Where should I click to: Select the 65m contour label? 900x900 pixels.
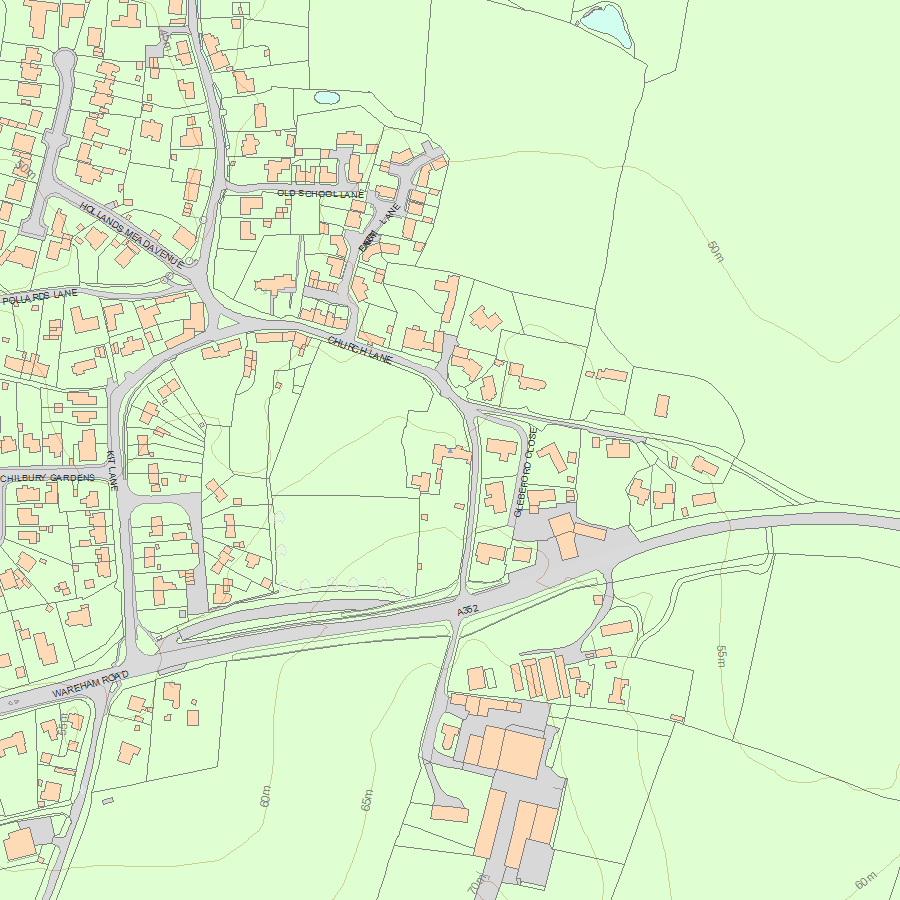pos(367,800)
